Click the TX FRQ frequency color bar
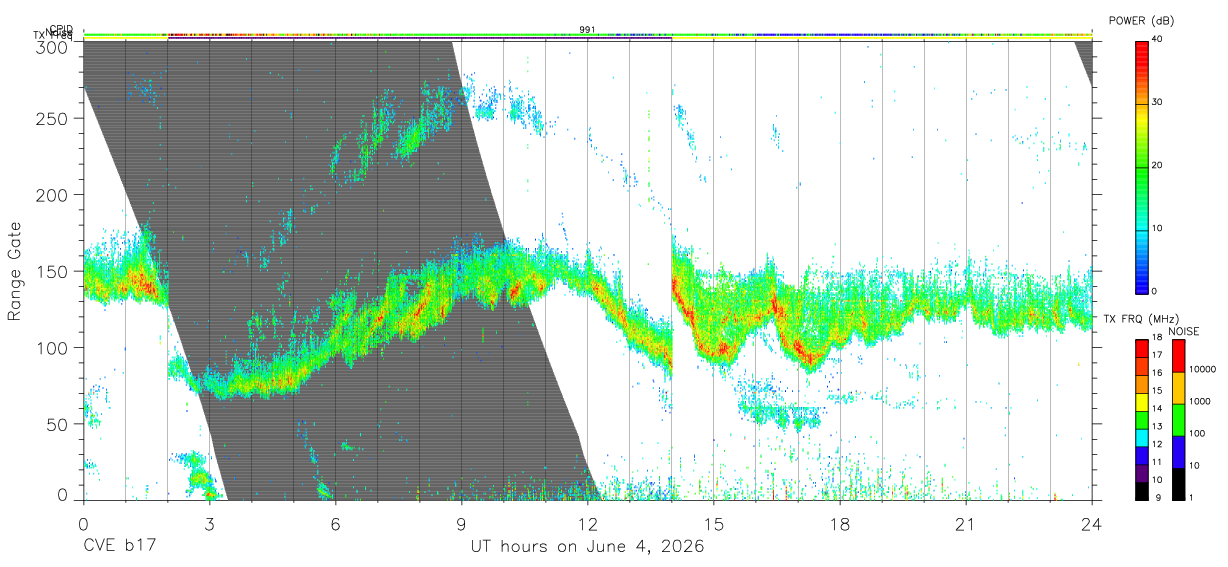 (1142, 419)
